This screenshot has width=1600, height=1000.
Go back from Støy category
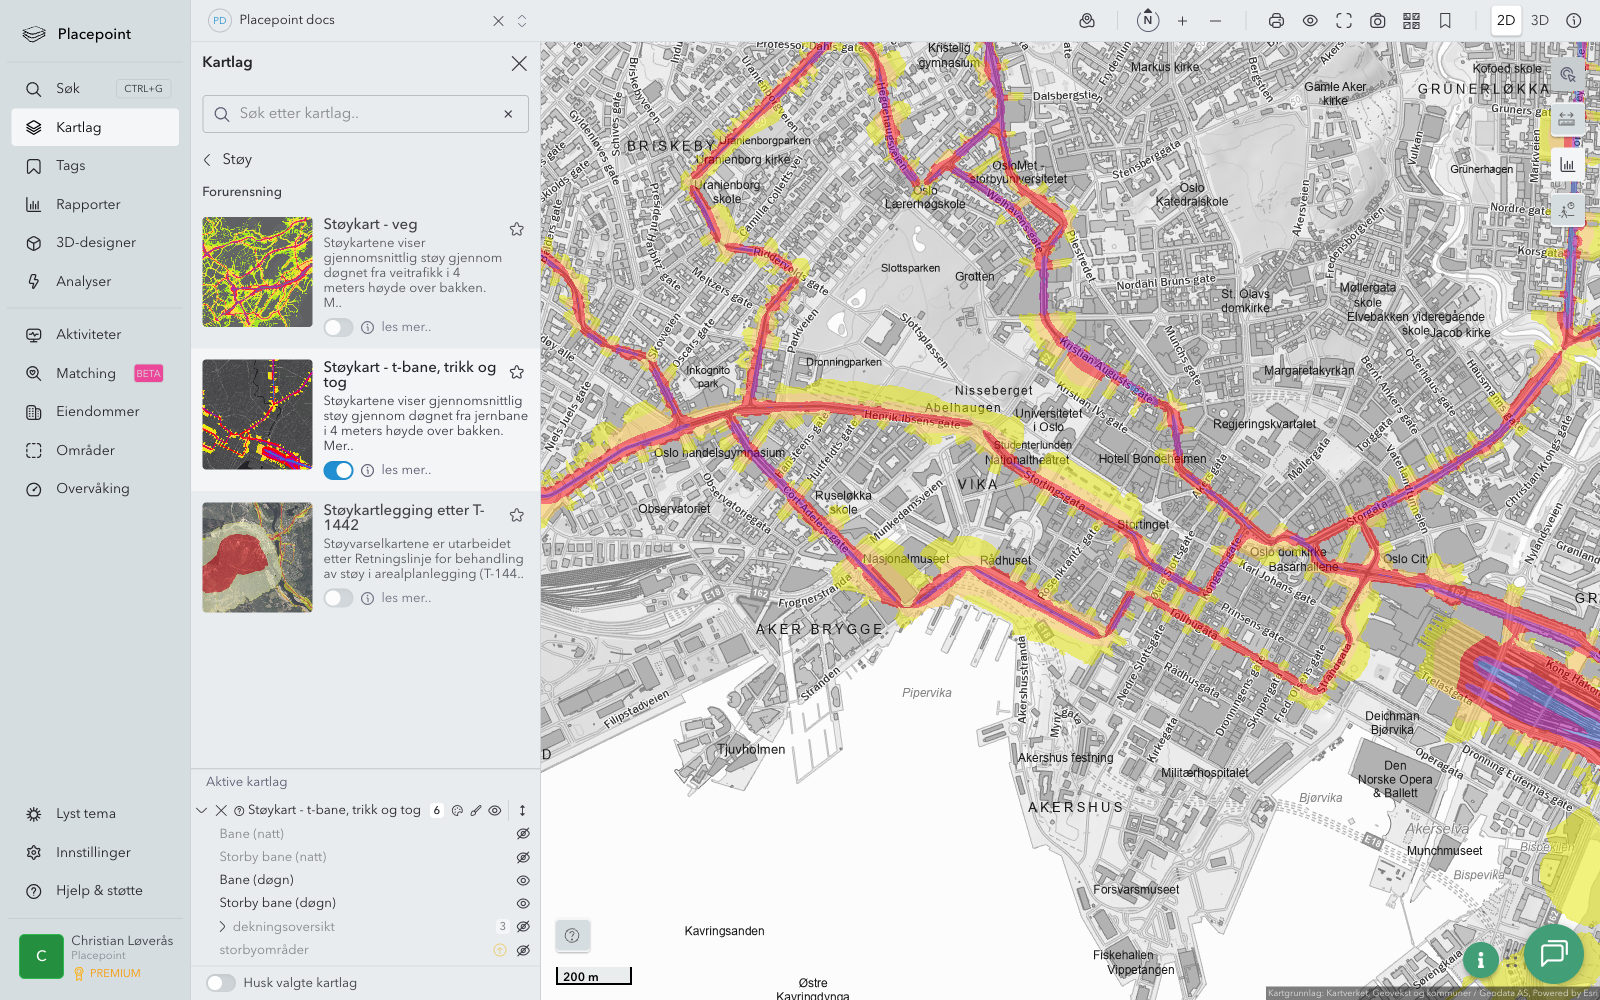pos(208,160)
